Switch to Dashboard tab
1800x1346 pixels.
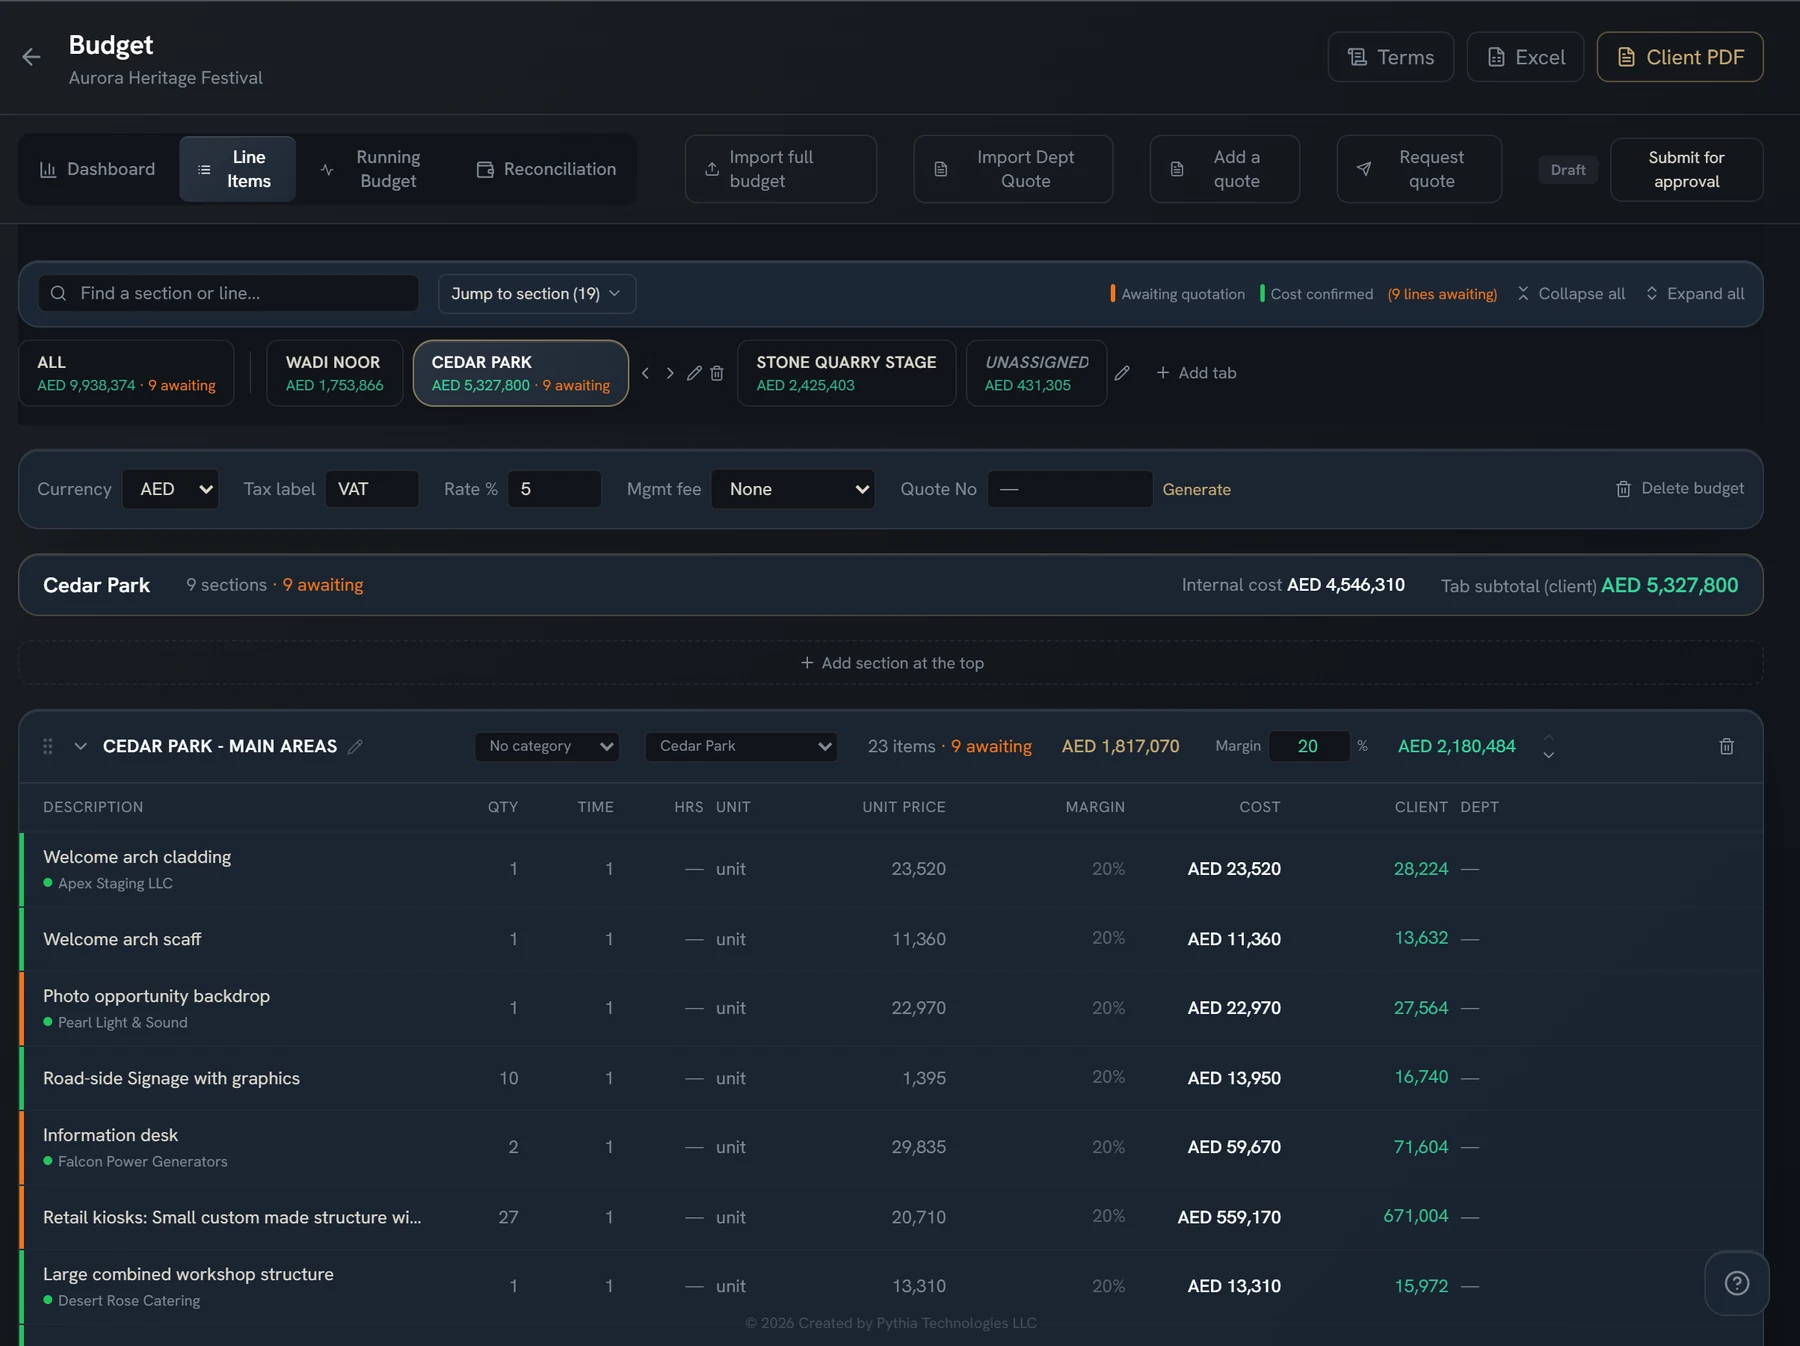[98, 169]
